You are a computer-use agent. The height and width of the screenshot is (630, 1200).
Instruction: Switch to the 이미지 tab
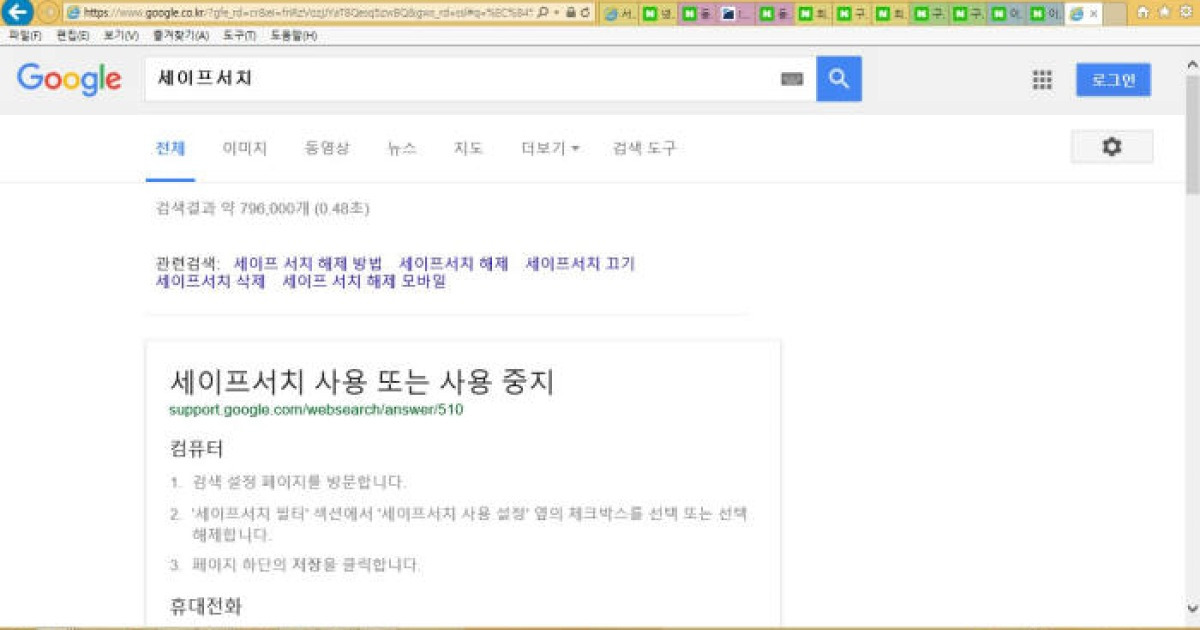click(245, 148)
